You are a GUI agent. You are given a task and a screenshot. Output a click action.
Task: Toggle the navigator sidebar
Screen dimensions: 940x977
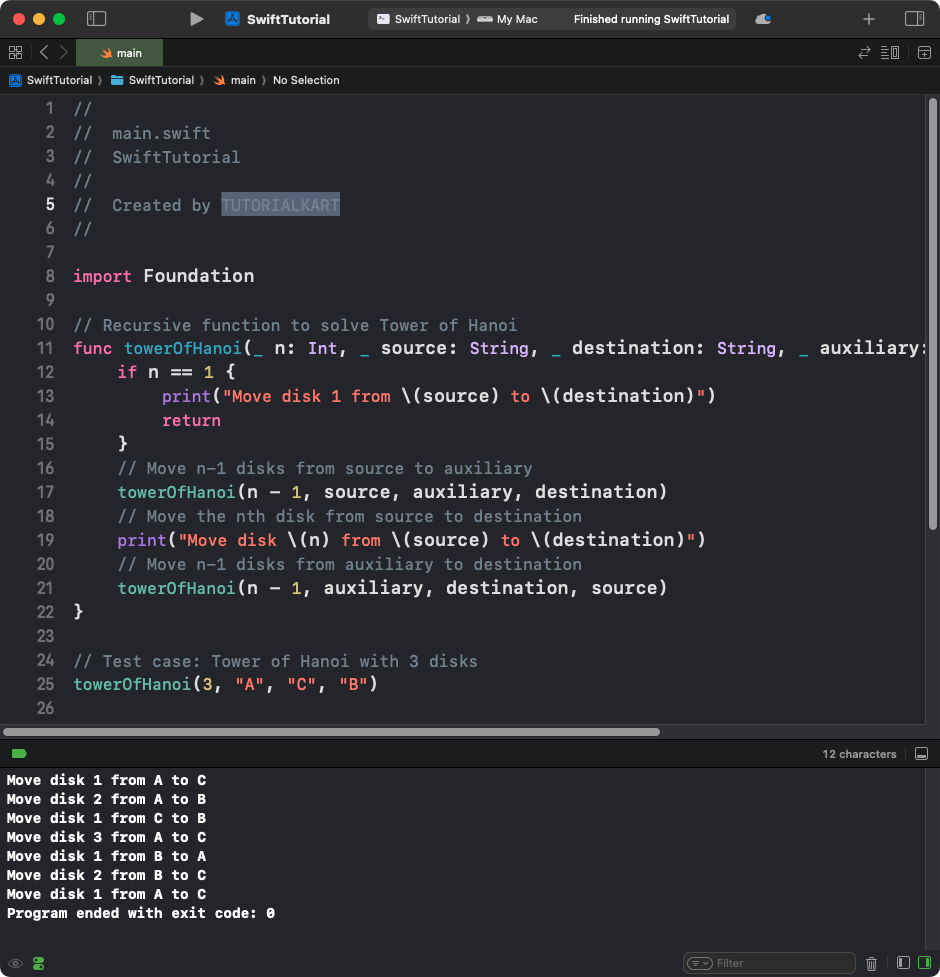coord(97,19)
